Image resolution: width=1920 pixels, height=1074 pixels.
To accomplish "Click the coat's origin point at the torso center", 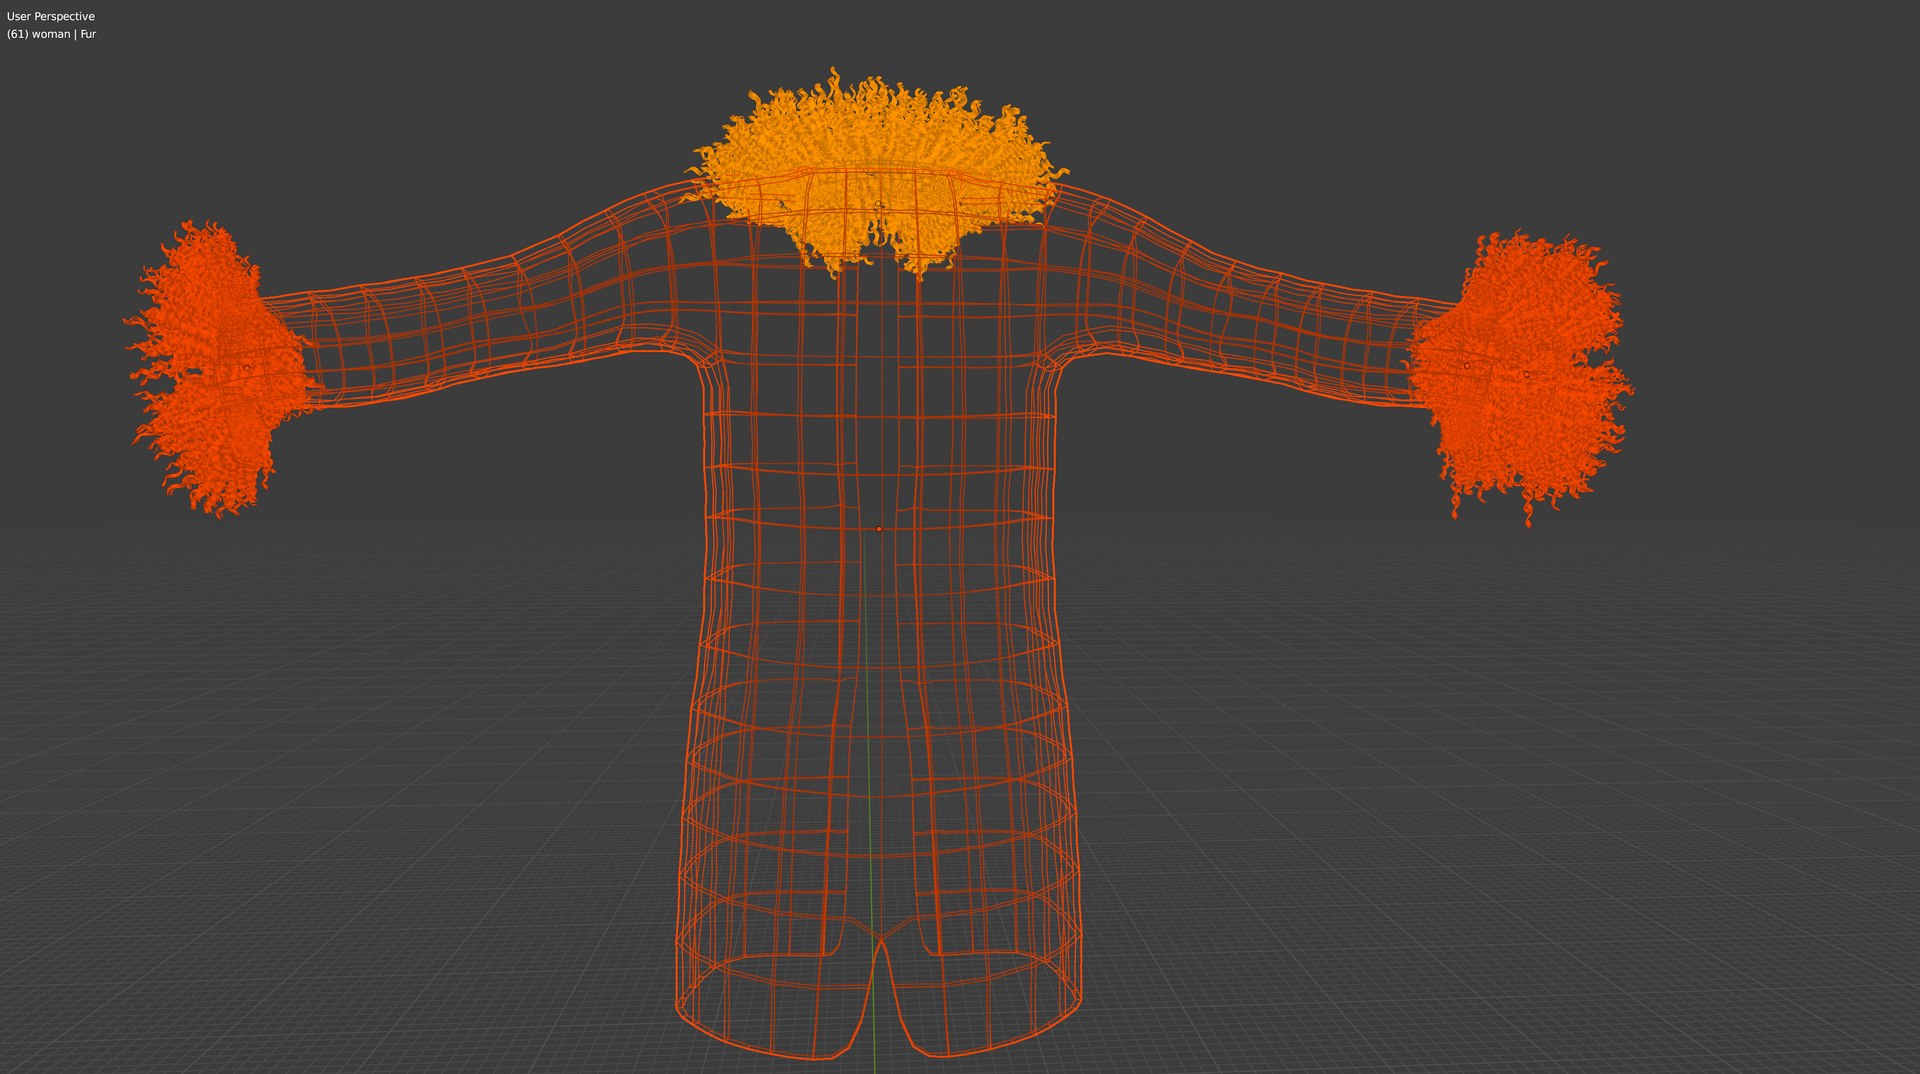I will click(879, 529).
